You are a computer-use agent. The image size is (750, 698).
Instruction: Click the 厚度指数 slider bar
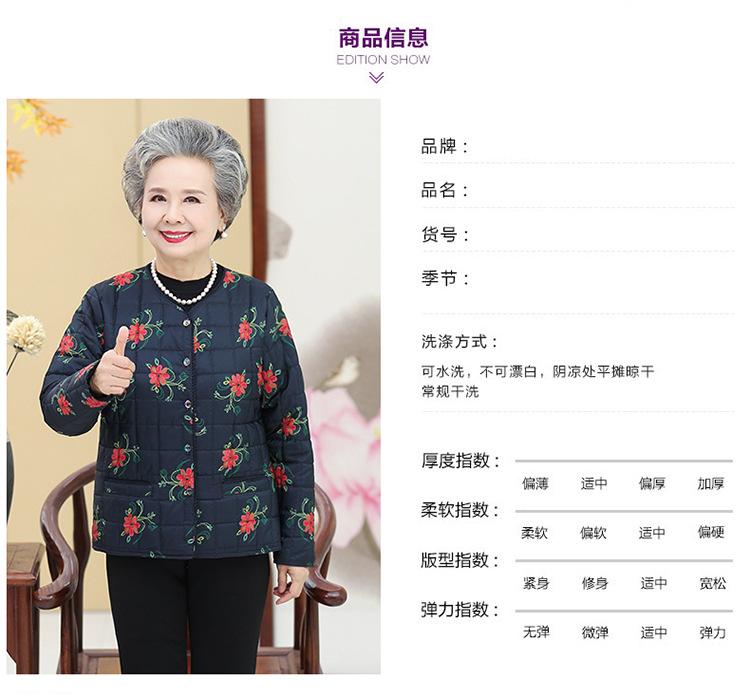point(624,461)
